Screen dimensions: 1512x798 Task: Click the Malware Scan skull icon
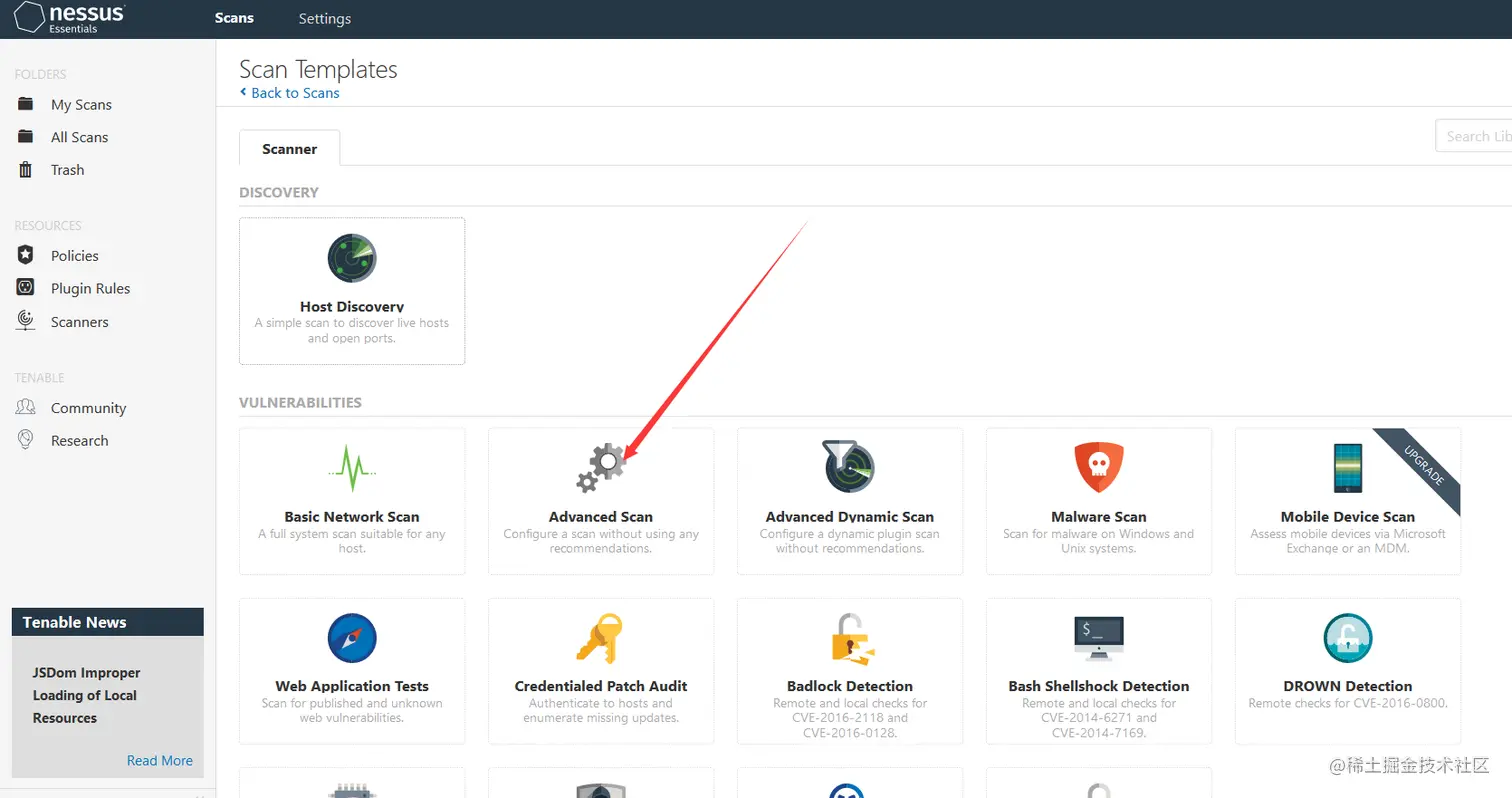[1099, 467]
